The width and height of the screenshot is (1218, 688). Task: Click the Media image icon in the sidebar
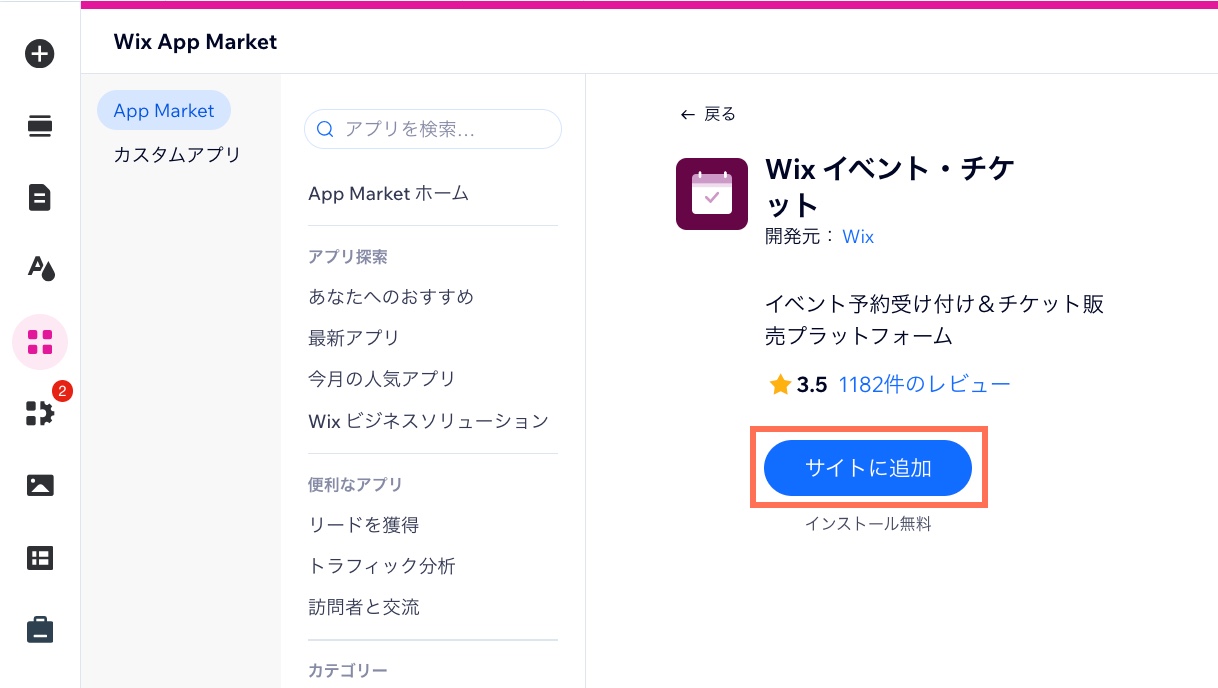pyautogui.click(x=39, y=485)
